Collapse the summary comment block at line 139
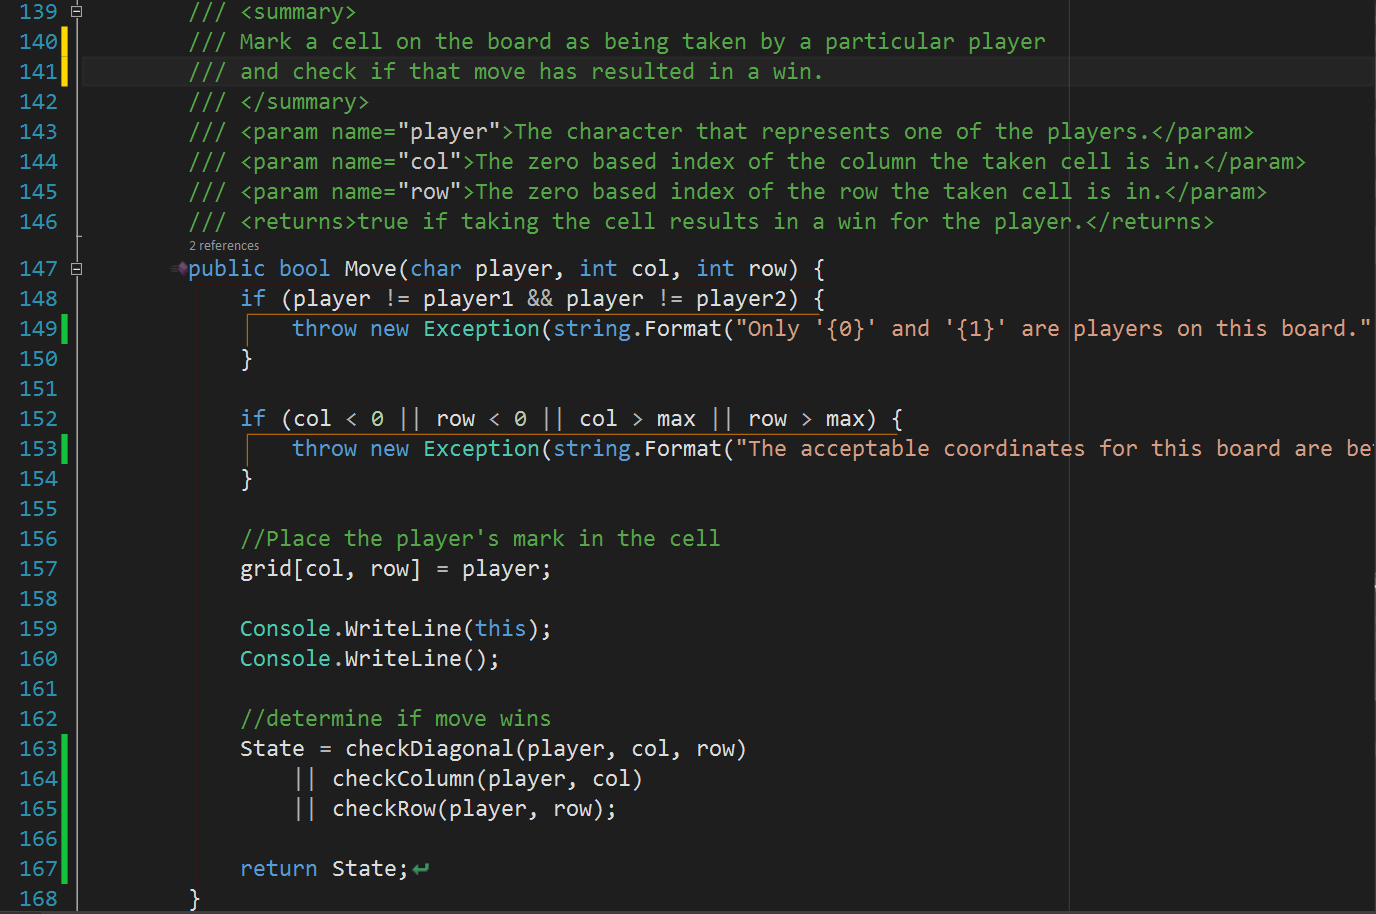Image resolution: width=1376 pixels, height=914 pixels. 76,12
